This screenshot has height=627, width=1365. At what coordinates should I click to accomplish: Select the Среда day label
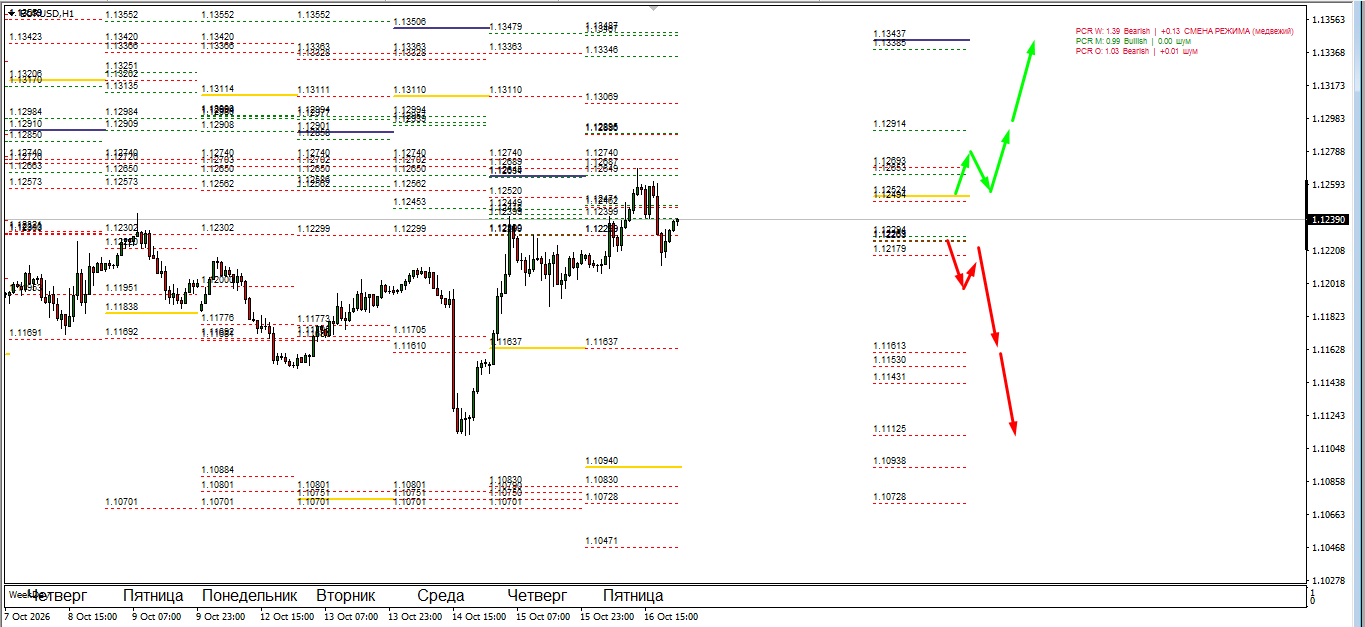tap(441, 595)
